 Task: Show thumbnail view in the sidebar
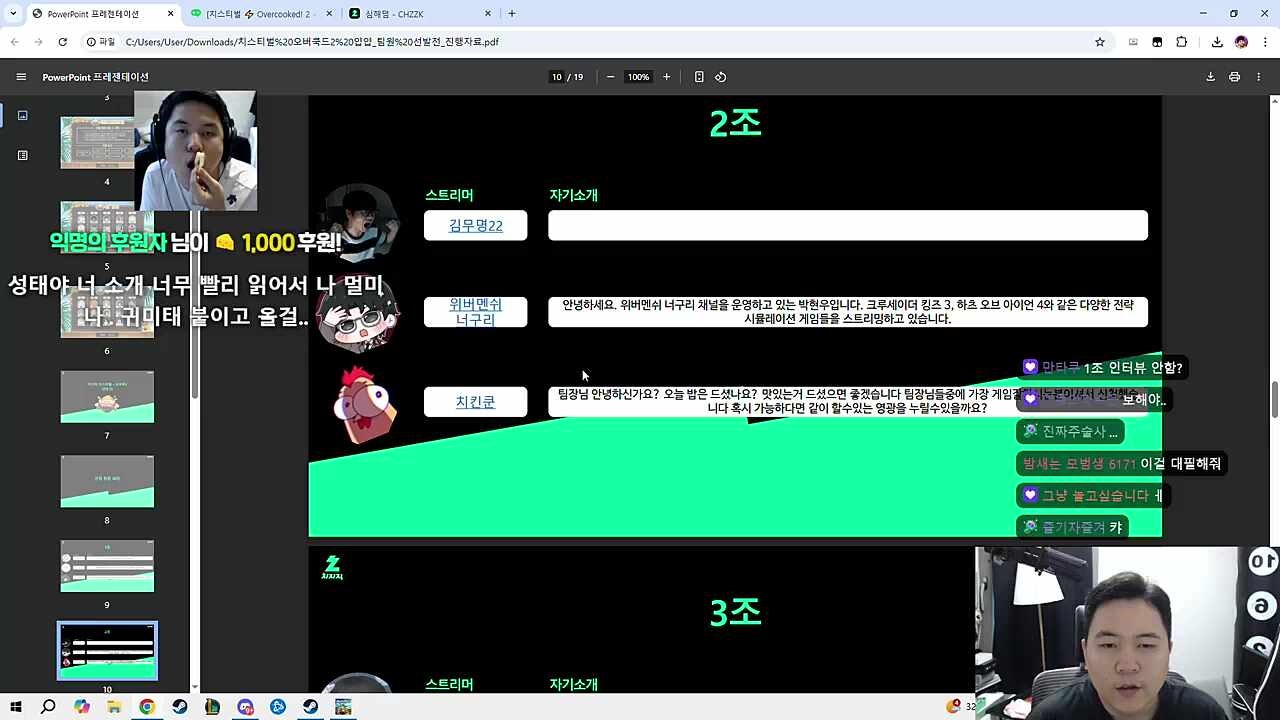[x=22, y=115]
